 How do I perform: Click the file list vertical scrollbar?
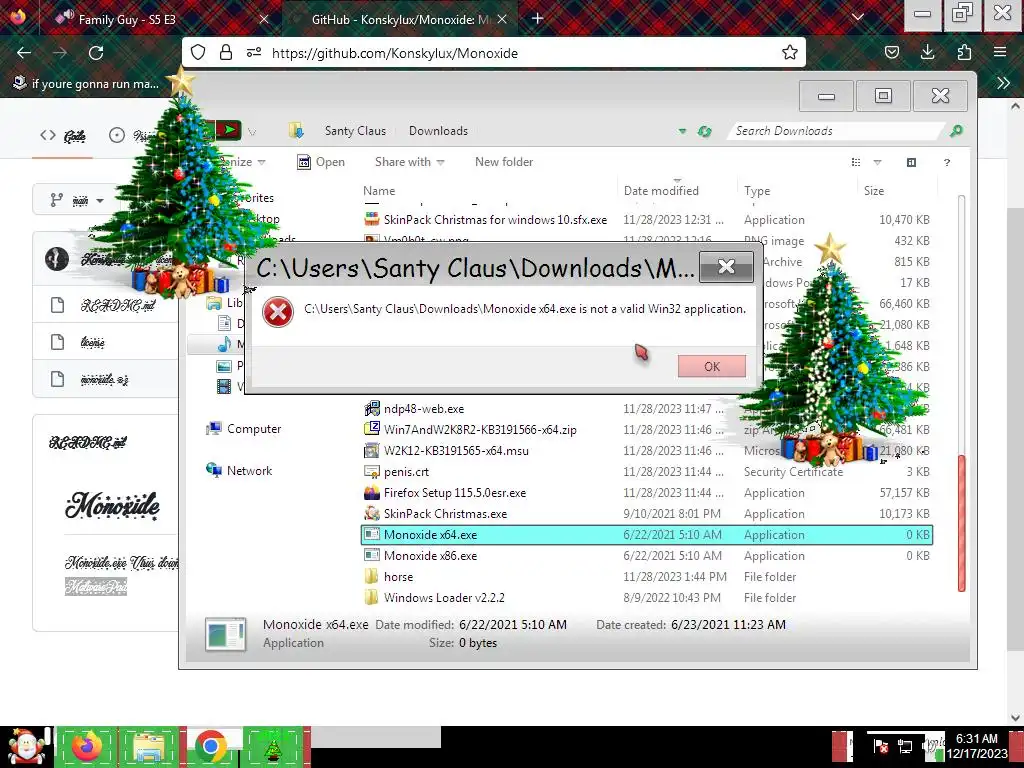961,522
